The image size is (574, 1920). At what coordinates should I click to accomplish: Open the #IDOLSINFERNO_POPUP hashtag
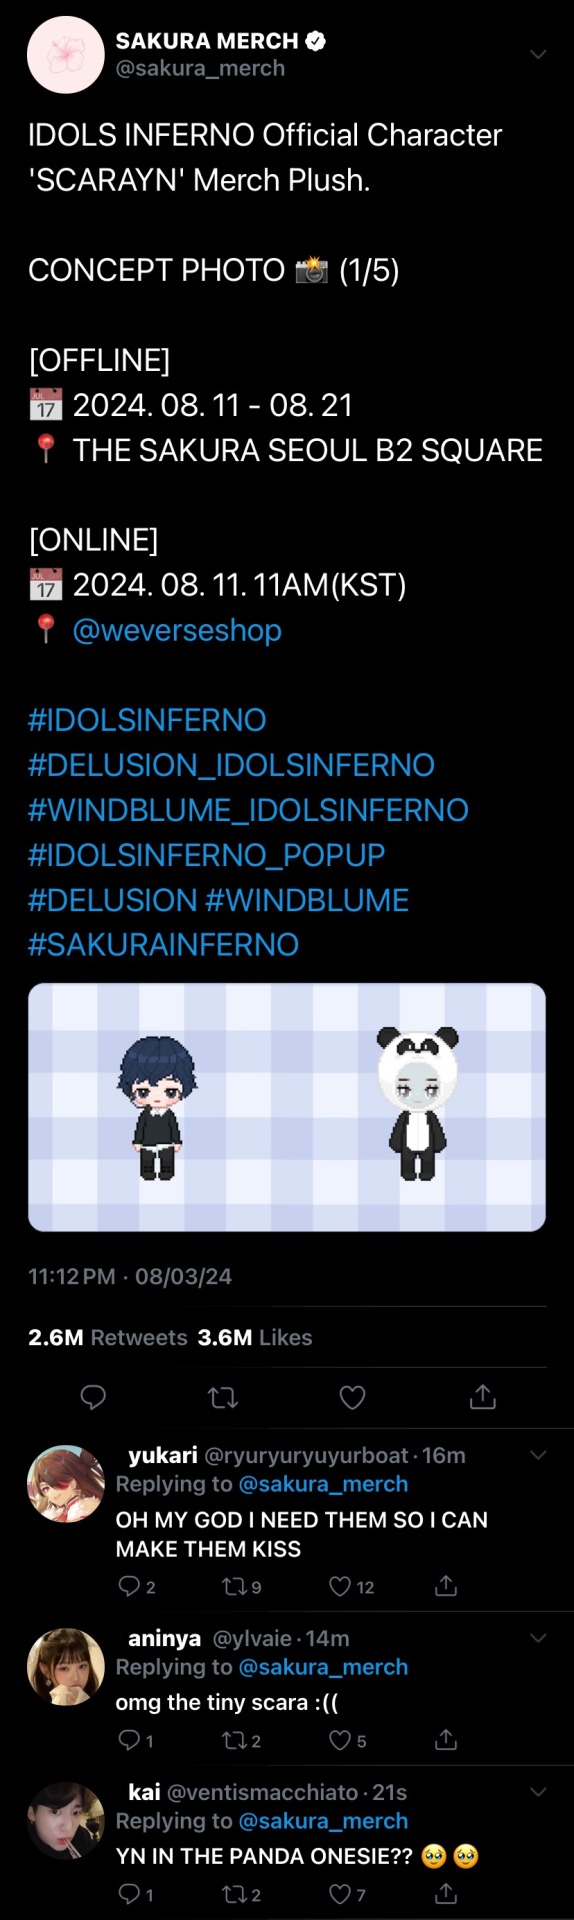207,854
